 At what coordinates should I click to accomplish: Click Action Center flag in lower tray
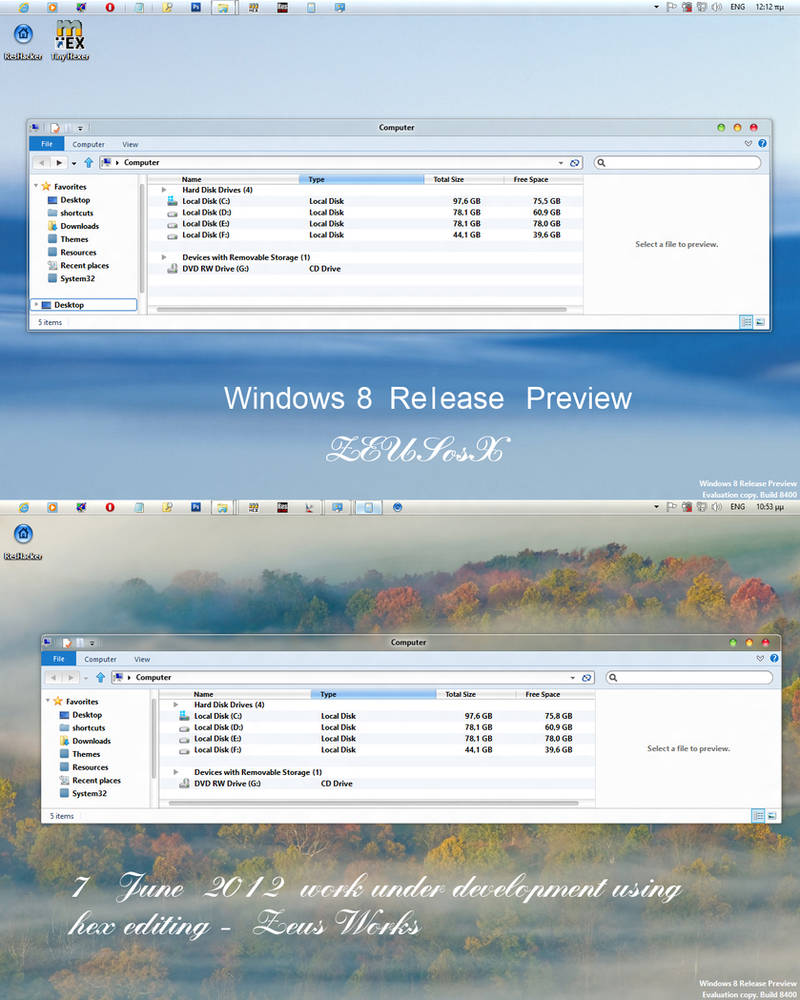pyautogui.click(x=671, y=507)
